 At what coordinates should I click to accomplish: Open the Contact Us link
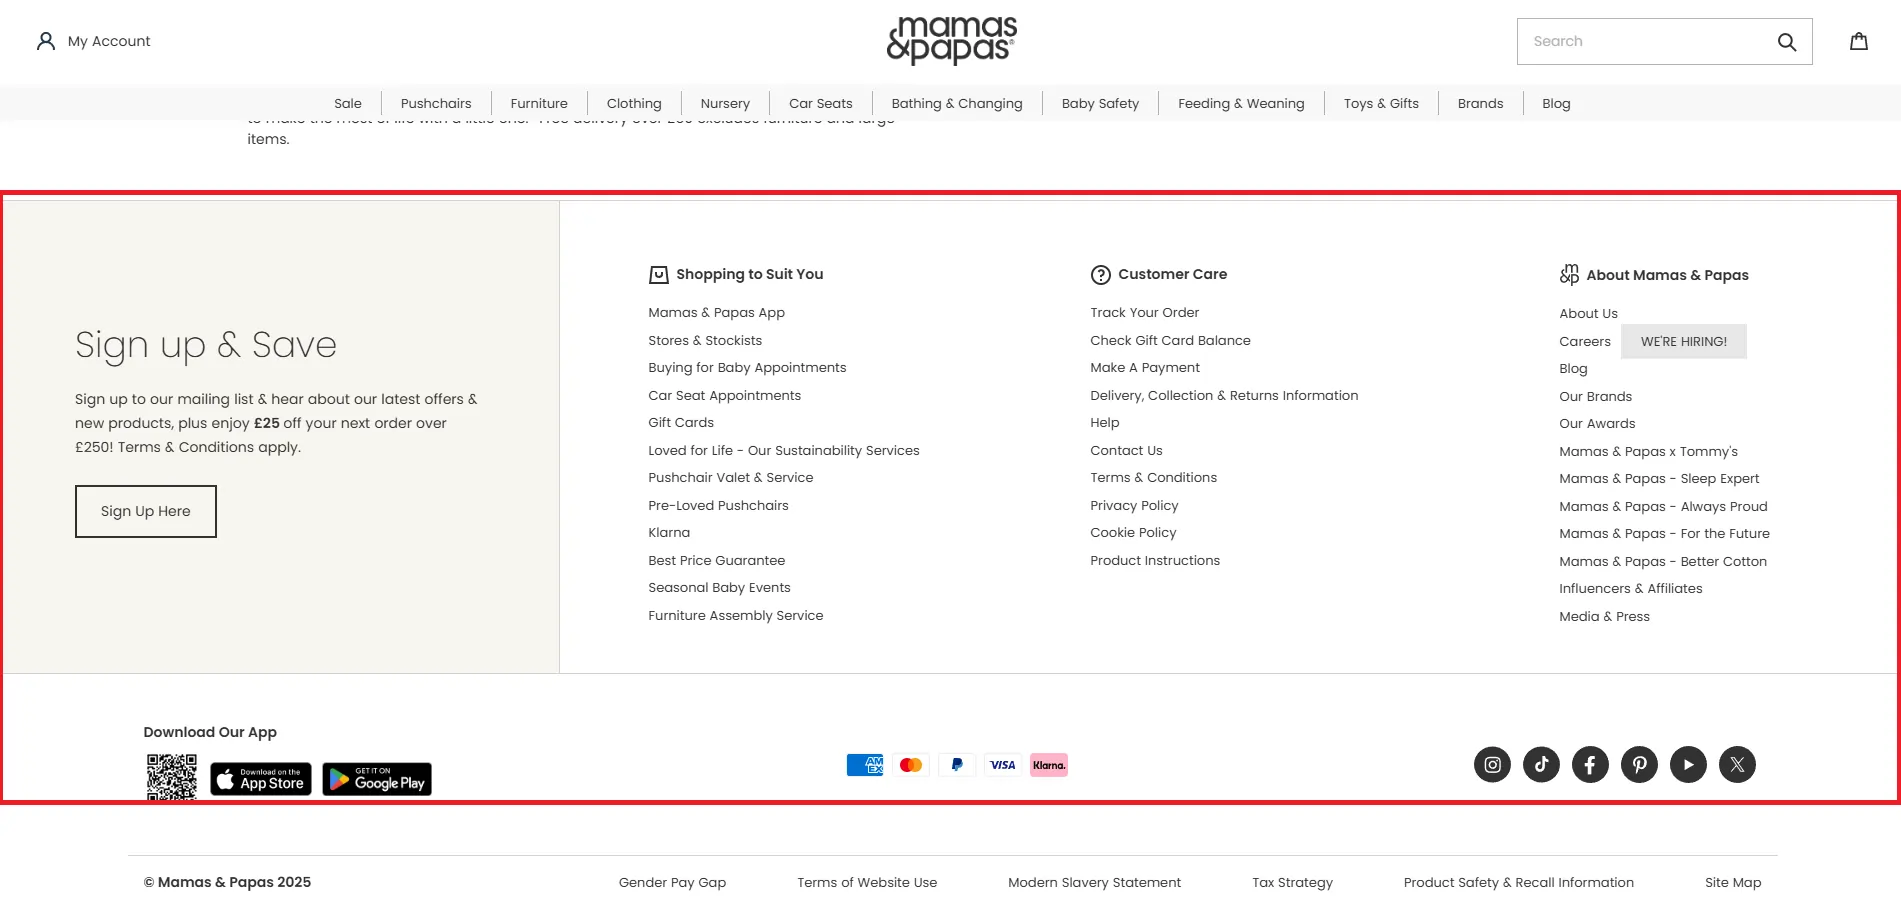[x=1126, y=451]
